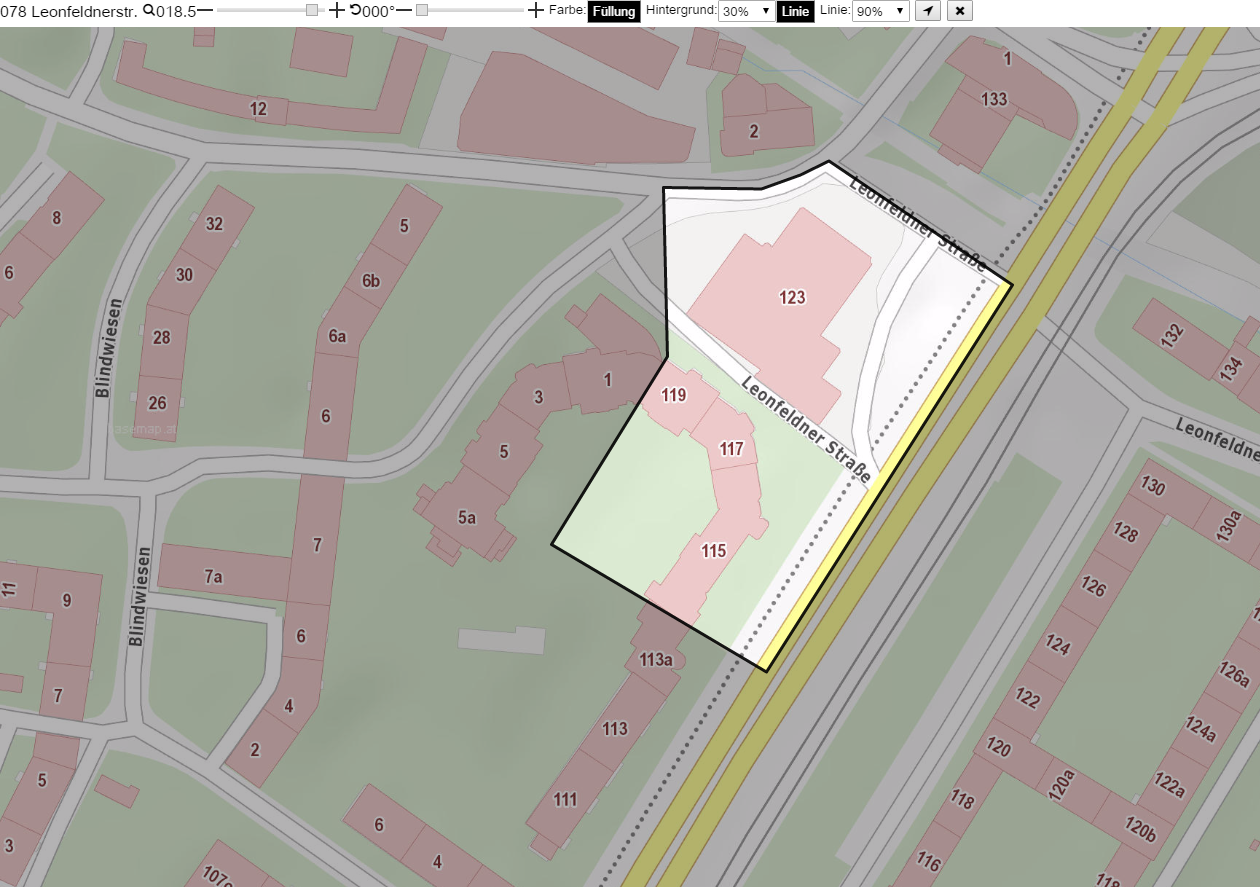The image size is (1260, 887).
Task: Open the Hintergrund opacity dropdown
Action: [x=746, y=12]
